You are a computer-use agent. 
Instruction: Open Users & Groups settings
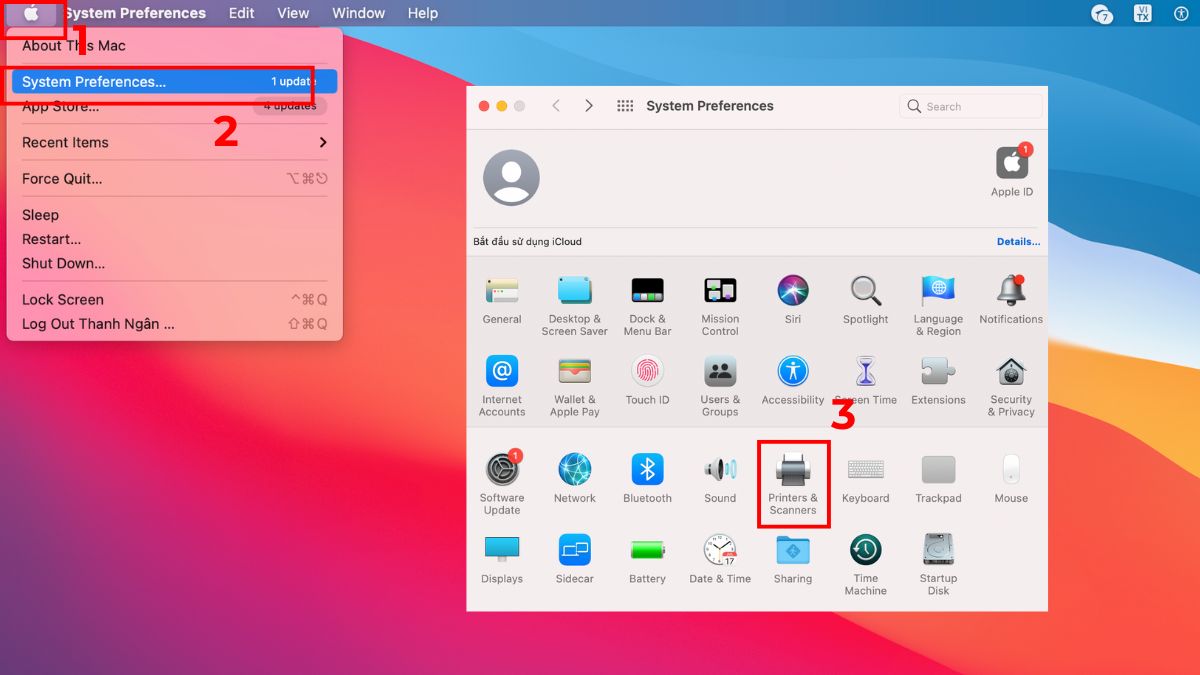(x=720, y=386)
